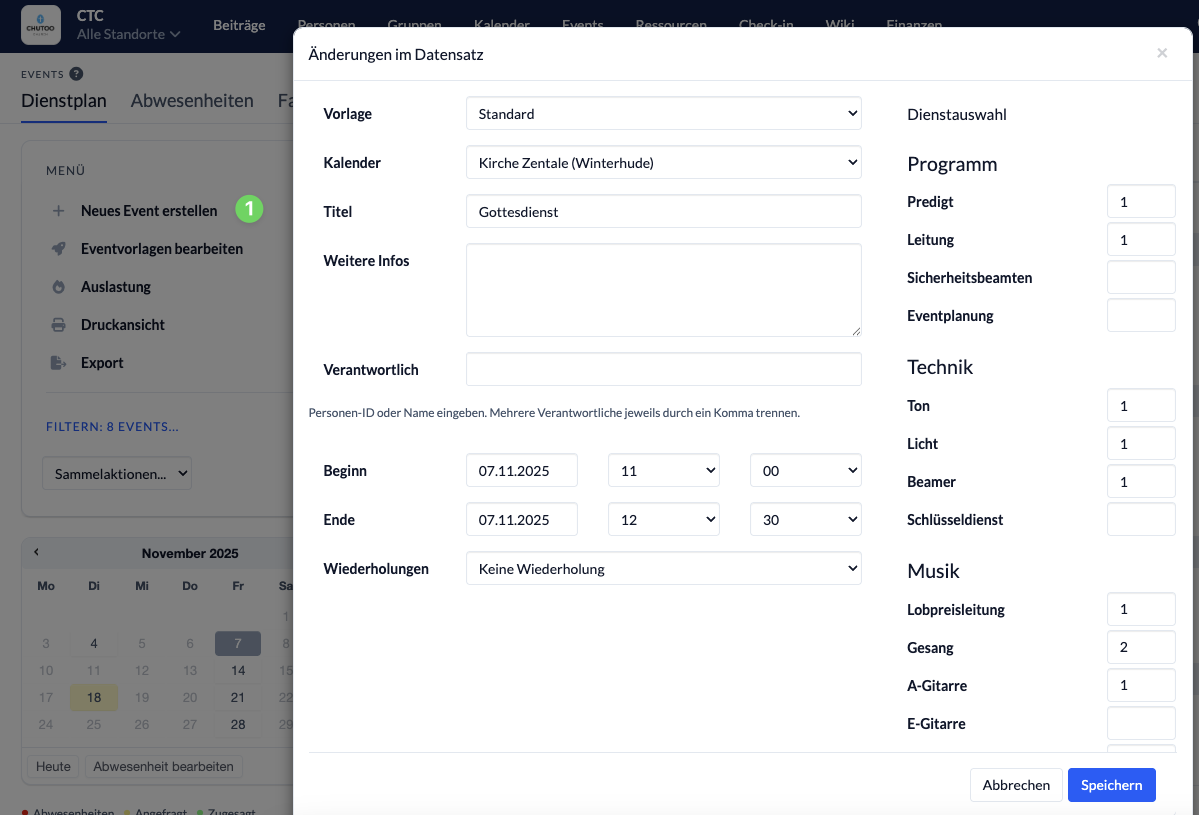Click the Speichern button
1199x815 pixels.
pos(1111,785)
